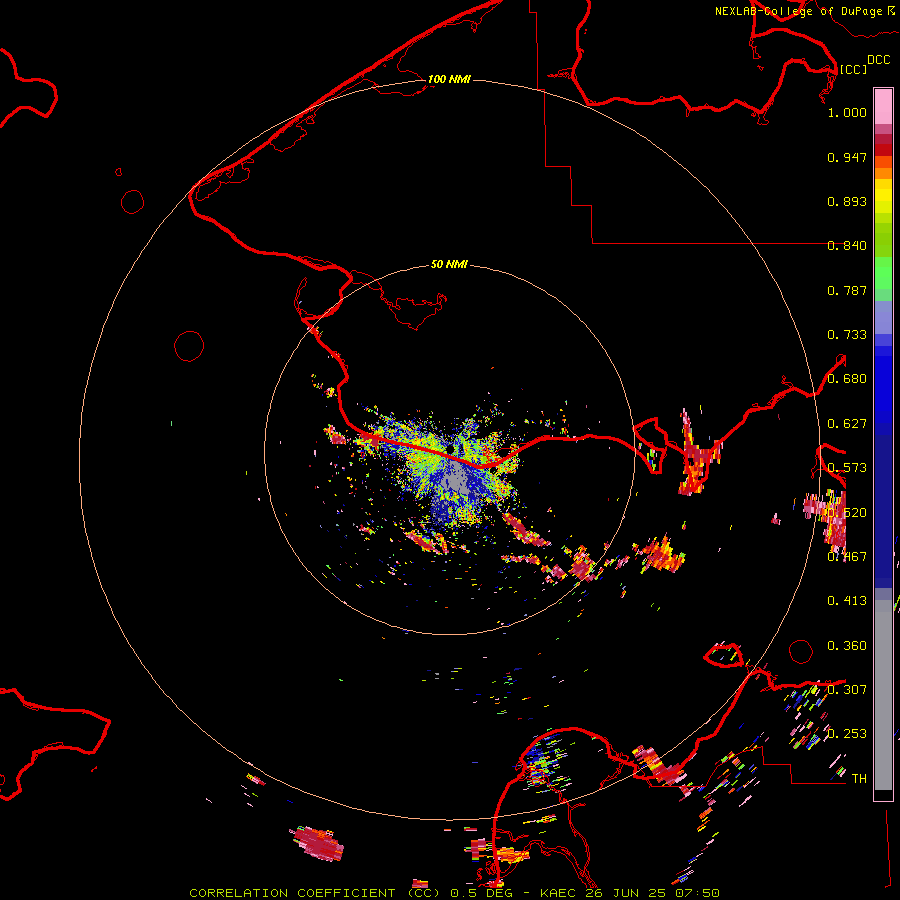Image resolution: width=900 pixels, height=900 pixels.
Task: Select the 0.787 scale value
Action: pyautogui.click(x=847, y=290)
